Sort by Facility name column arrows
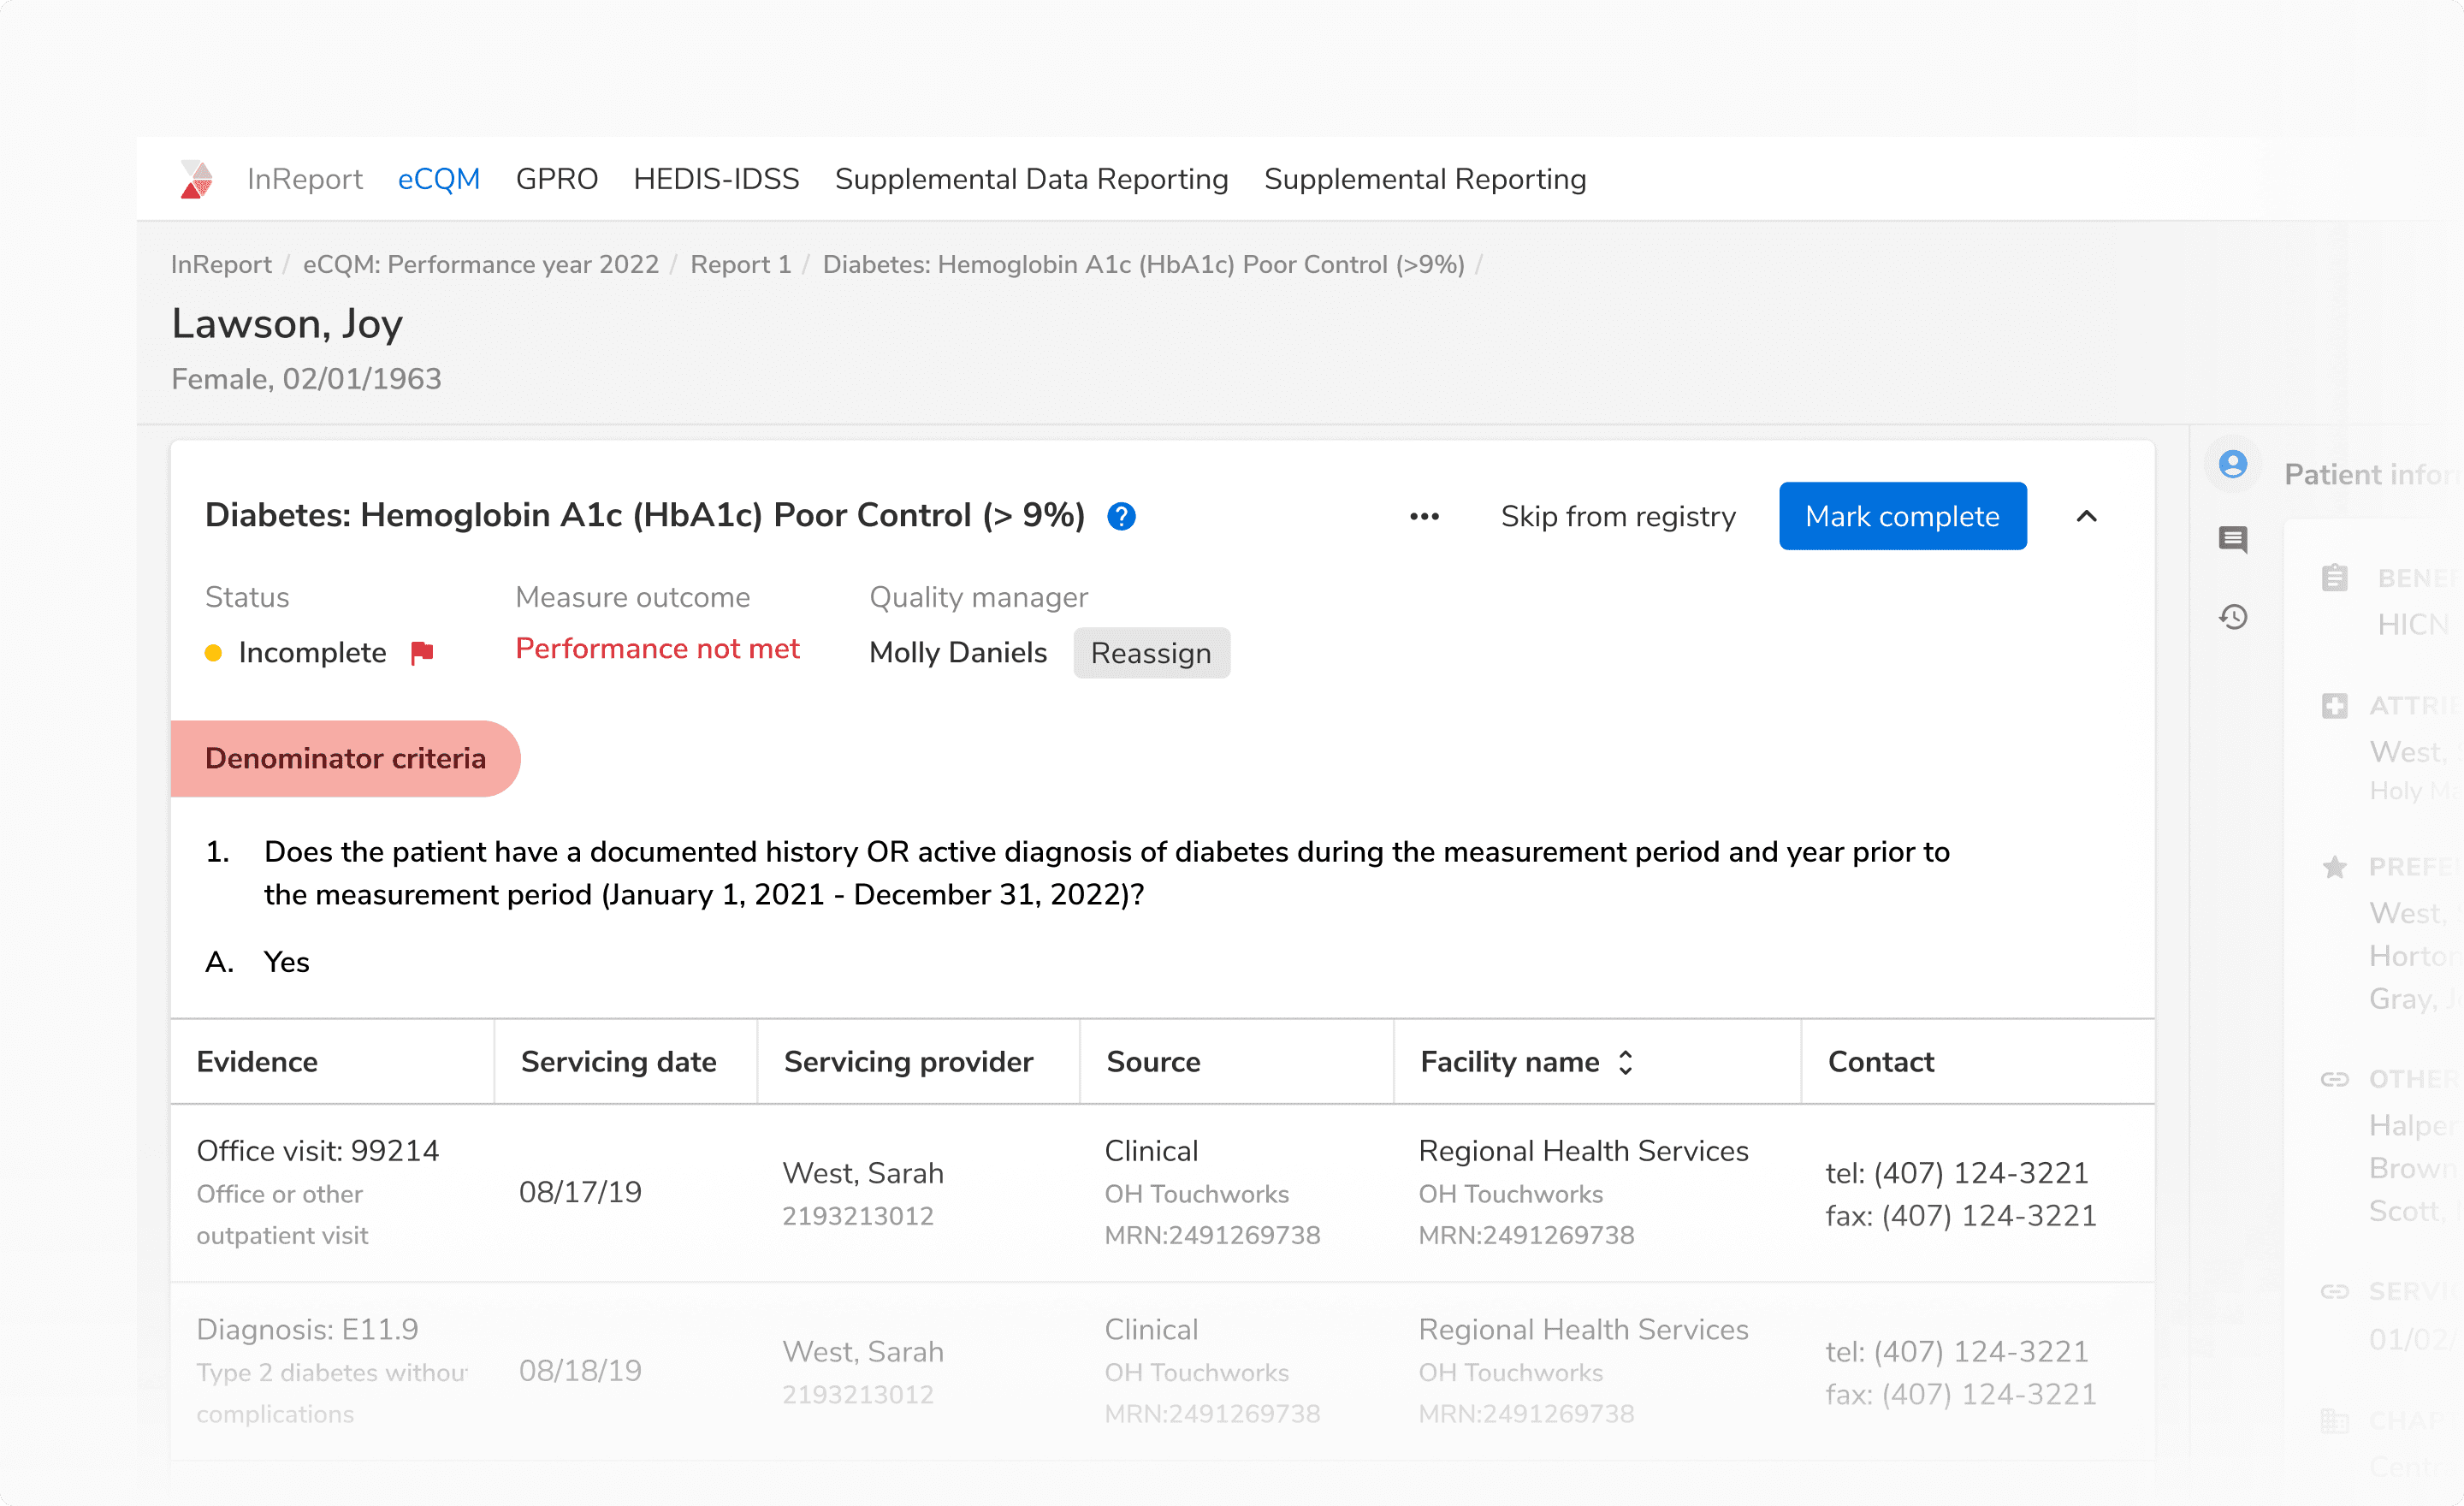The image size is (2464, 1506). tap(1625, 1062)
